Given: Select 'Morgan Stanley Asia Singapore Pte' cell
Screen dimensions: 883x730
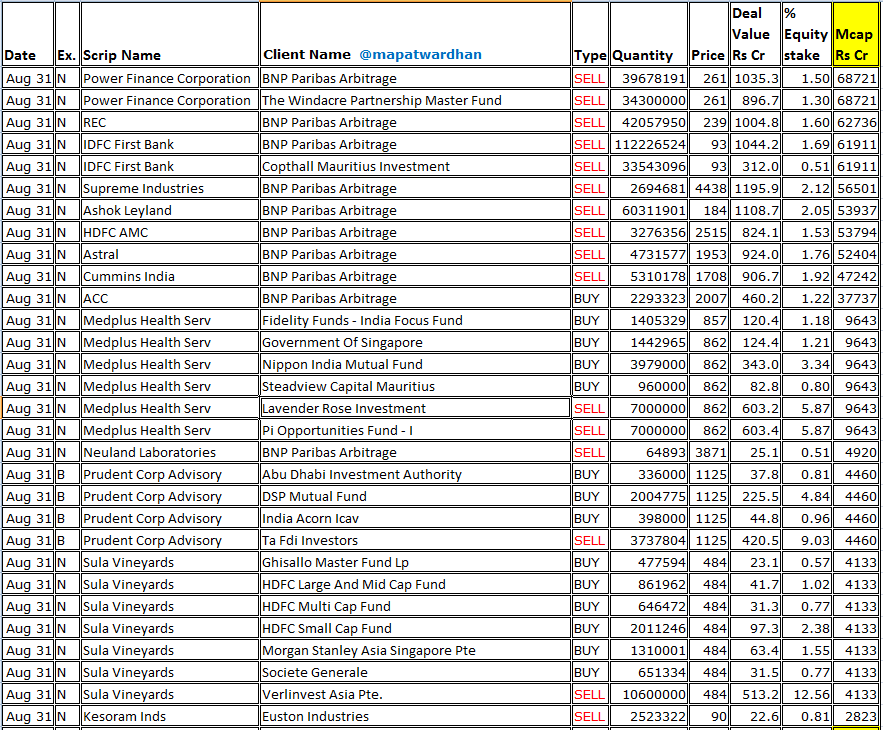Looking at the screenshot, I should click(x=415, y=649).
